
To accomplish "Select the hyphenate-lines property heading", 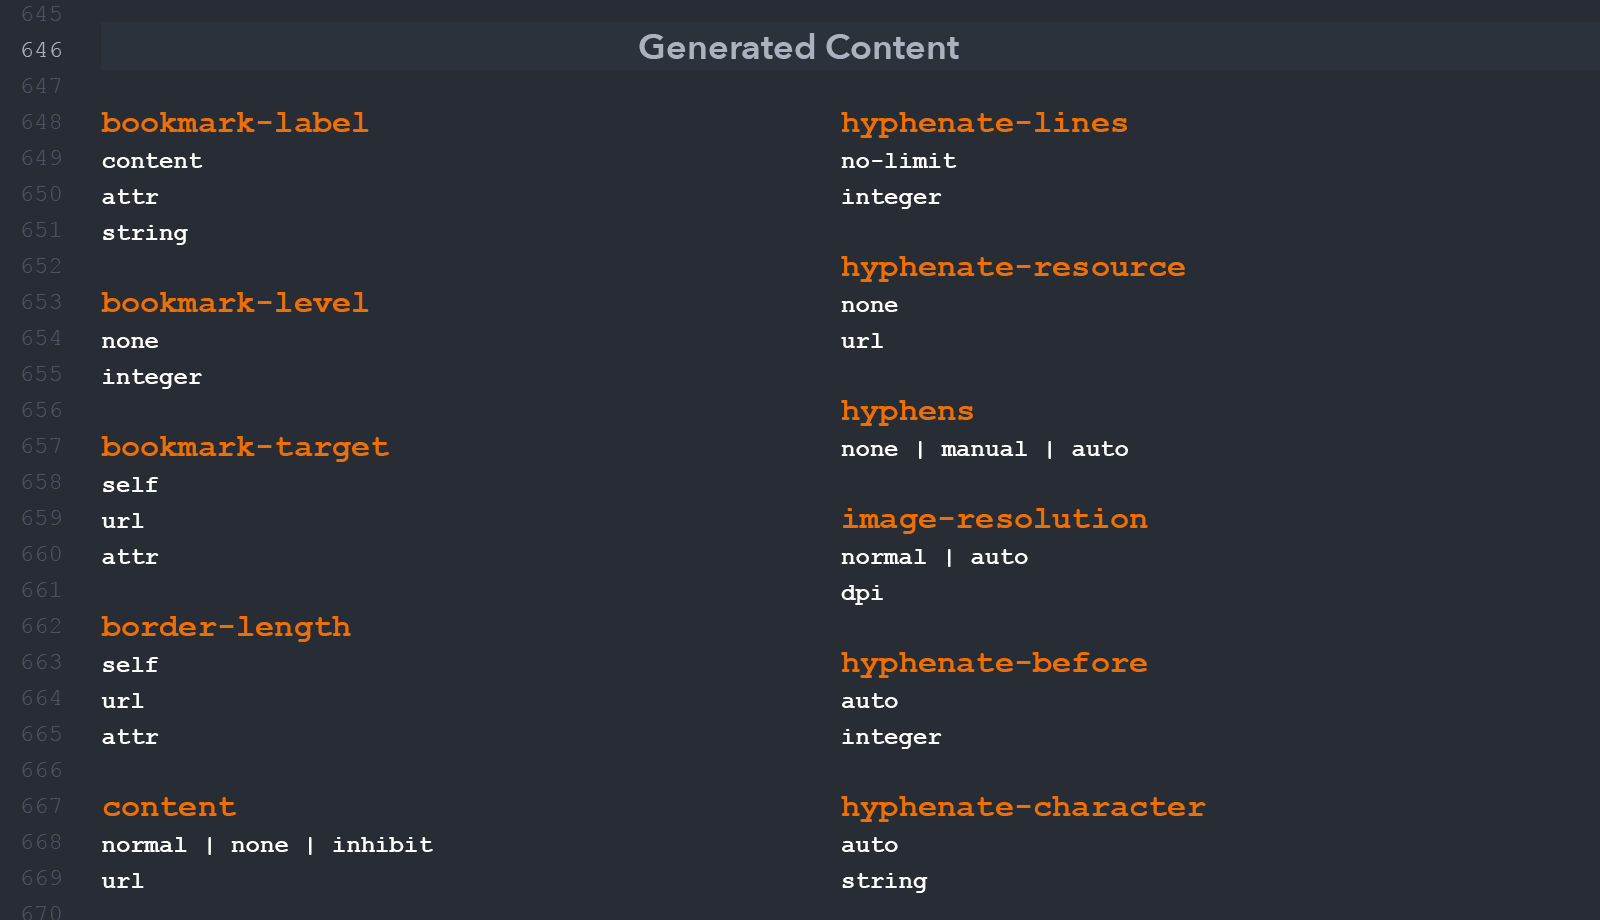I will 984,124.
